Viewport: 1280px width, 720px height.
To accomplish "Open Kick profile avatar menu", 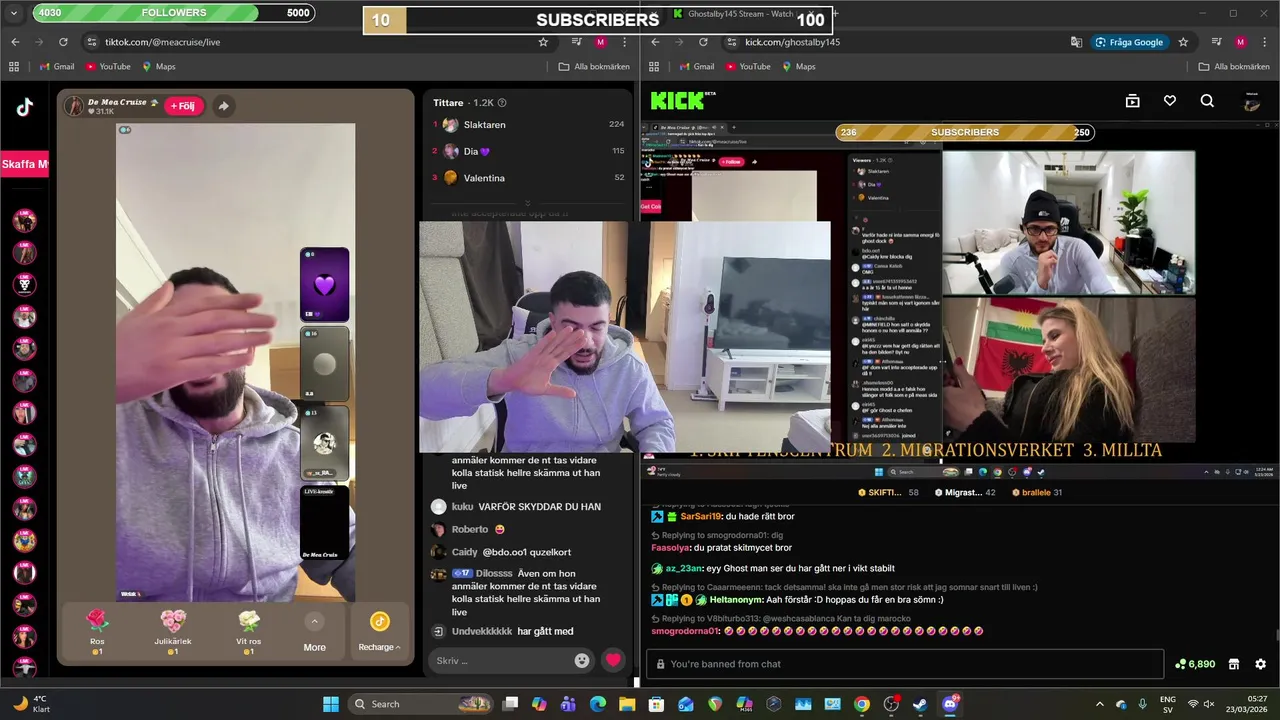I will coord(1251,101).
